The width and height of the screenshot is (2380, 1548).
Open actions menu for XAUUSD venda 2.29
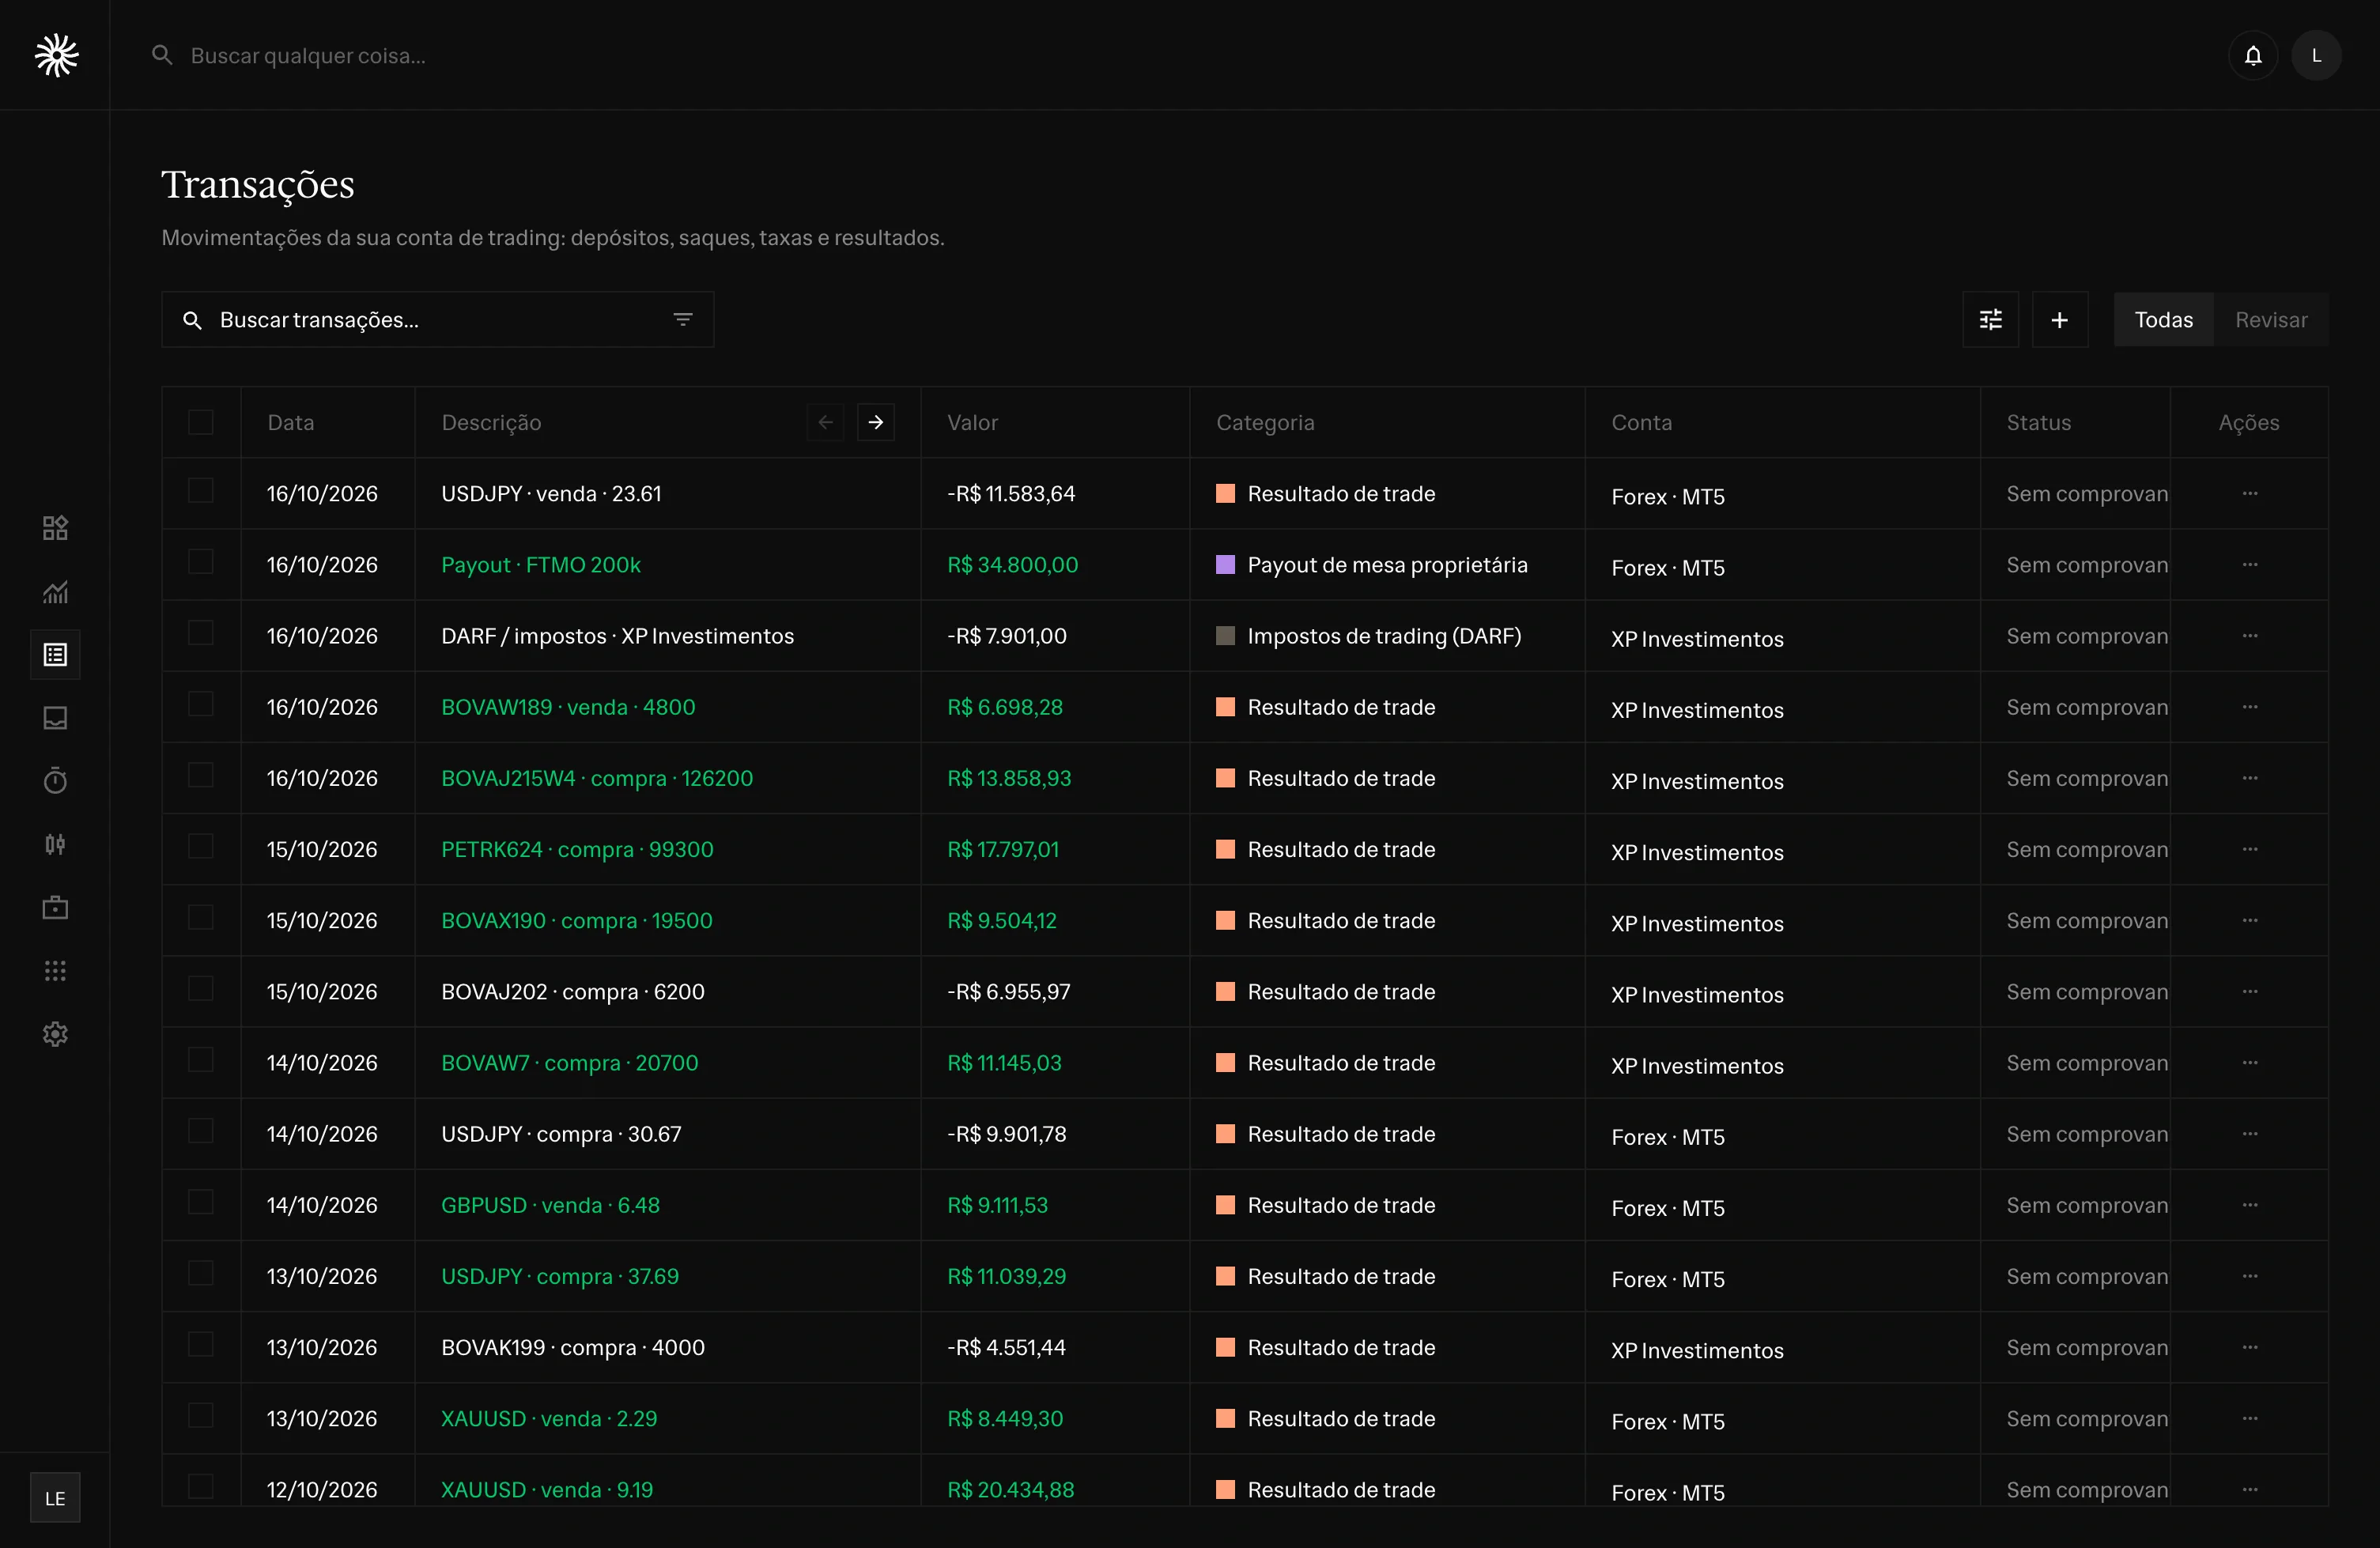2250,1418
